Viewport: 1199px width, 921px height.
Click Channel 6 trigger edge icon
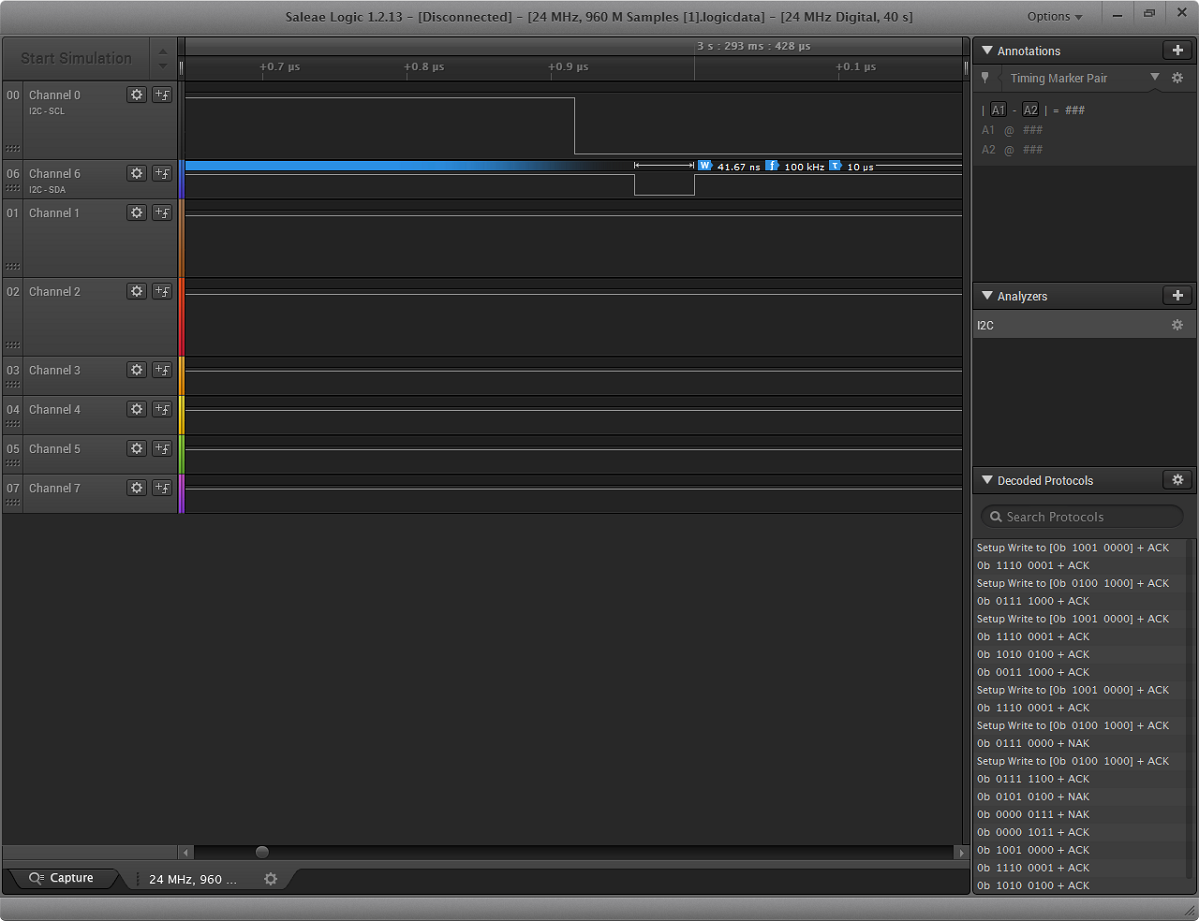pos(162,174)
